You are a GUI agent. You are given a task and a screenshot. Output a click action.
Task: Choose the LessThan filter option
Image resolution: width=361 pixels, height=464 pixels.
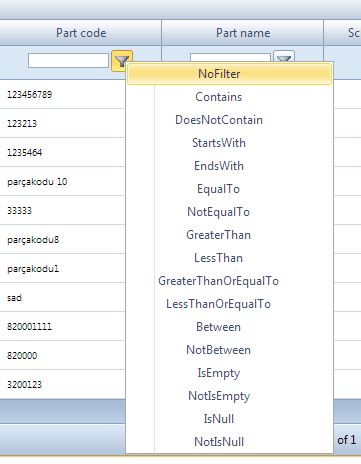pos(230,258)
